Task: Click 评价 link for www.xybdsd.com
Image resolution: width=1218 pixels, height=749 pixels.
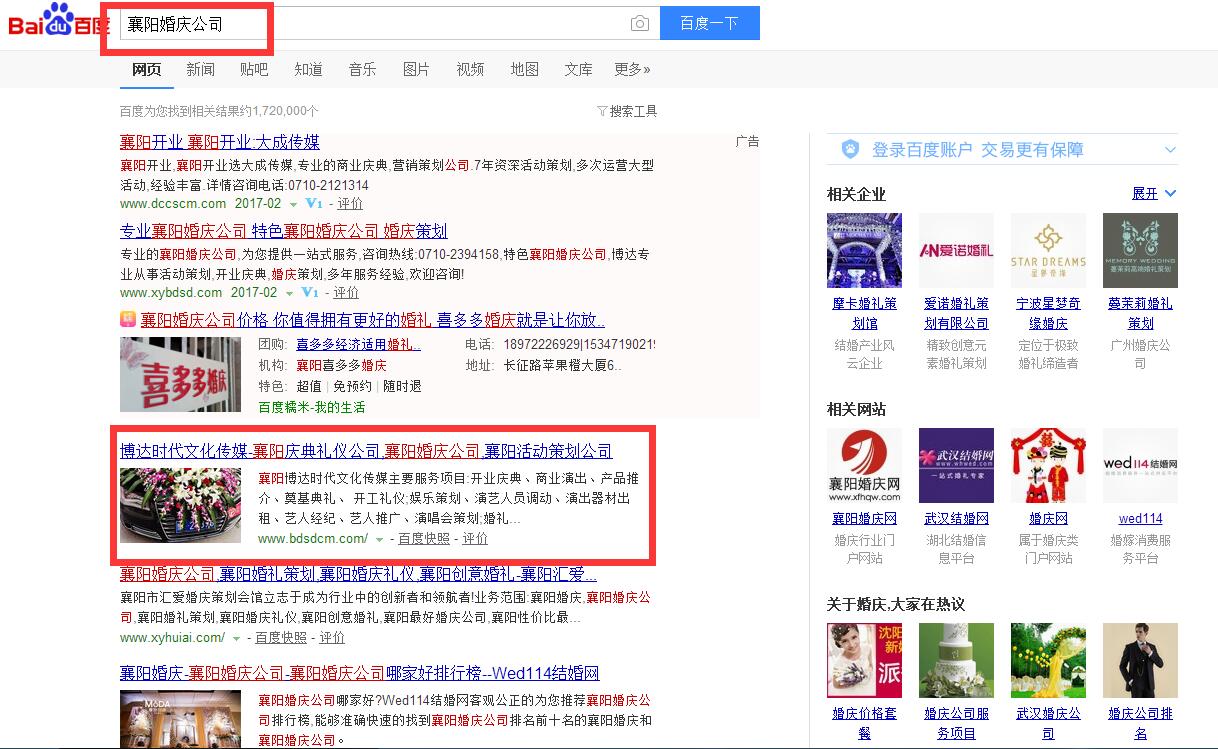Action: click(346, 292)
